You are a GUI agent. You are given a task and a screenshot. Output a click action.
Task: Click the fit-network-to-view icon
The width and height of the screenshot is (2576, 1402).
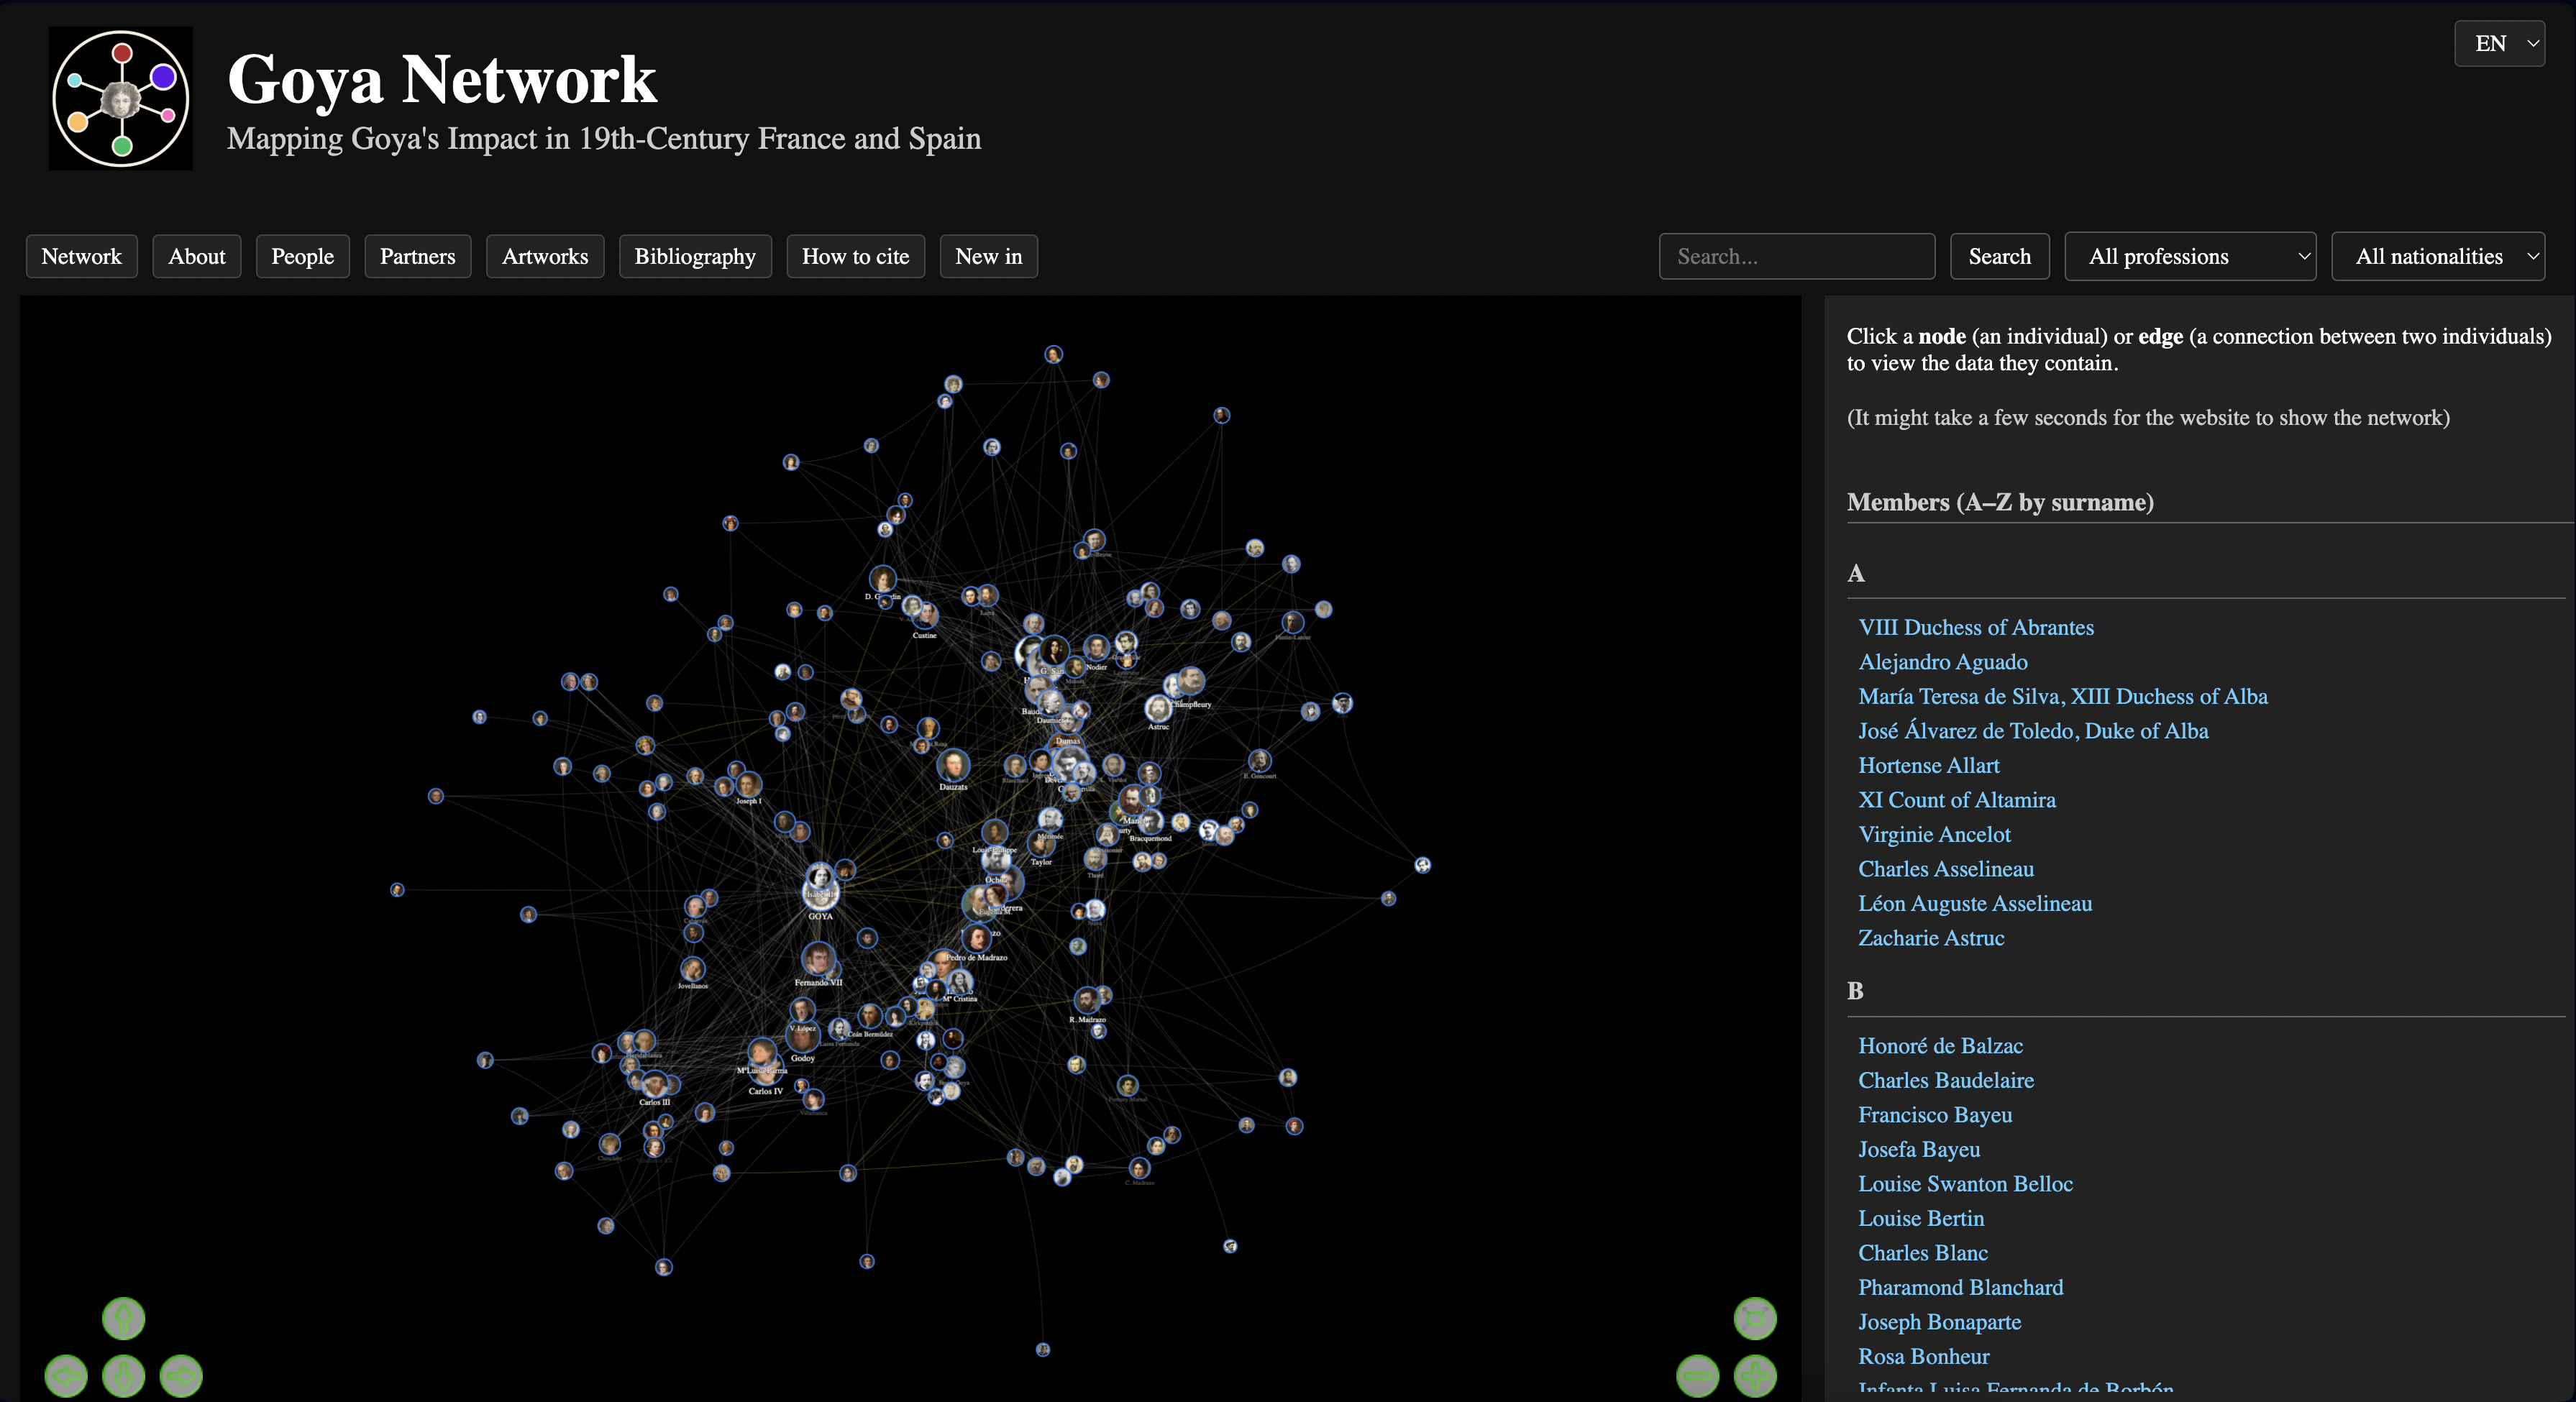click(x=1756, y=1318)
